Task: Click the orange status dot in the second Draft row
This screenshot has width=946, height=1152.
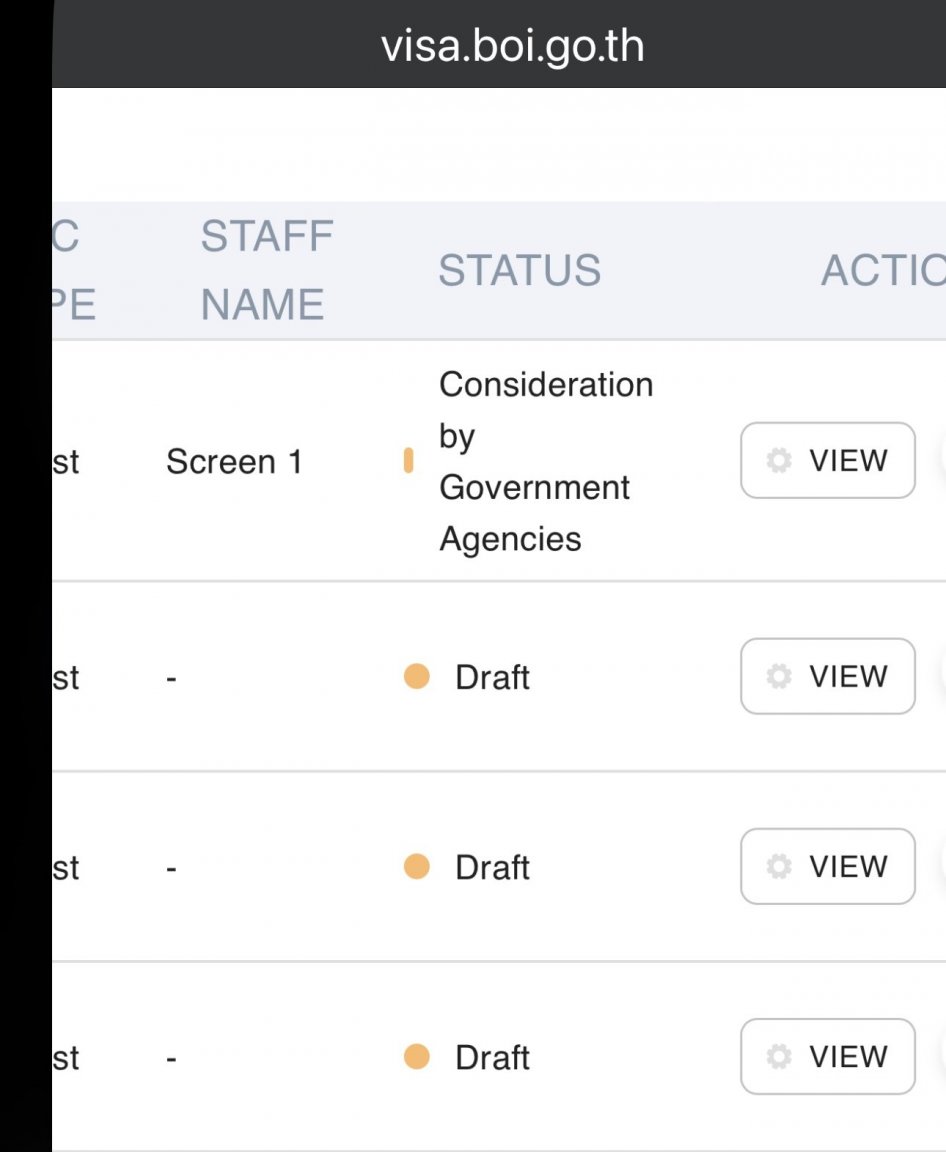Action: (x=416, y=867)
